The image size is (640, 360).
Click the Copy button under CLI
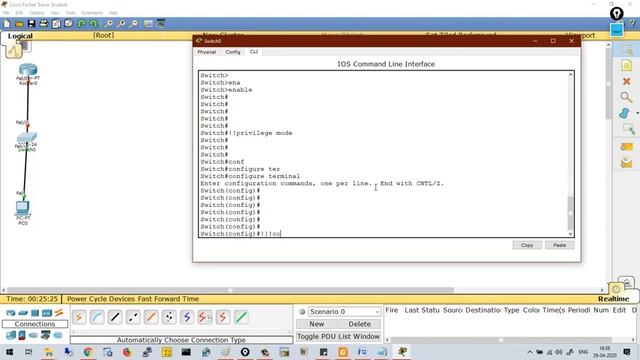coord(527,245)
